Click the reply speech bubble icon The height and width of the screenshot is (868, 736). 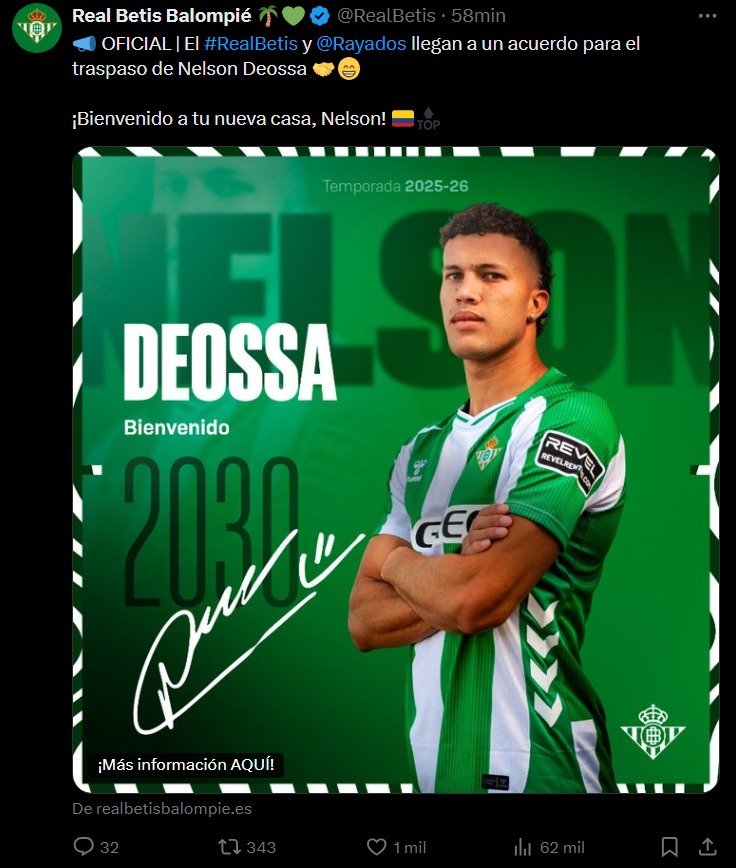click(84, 846)
